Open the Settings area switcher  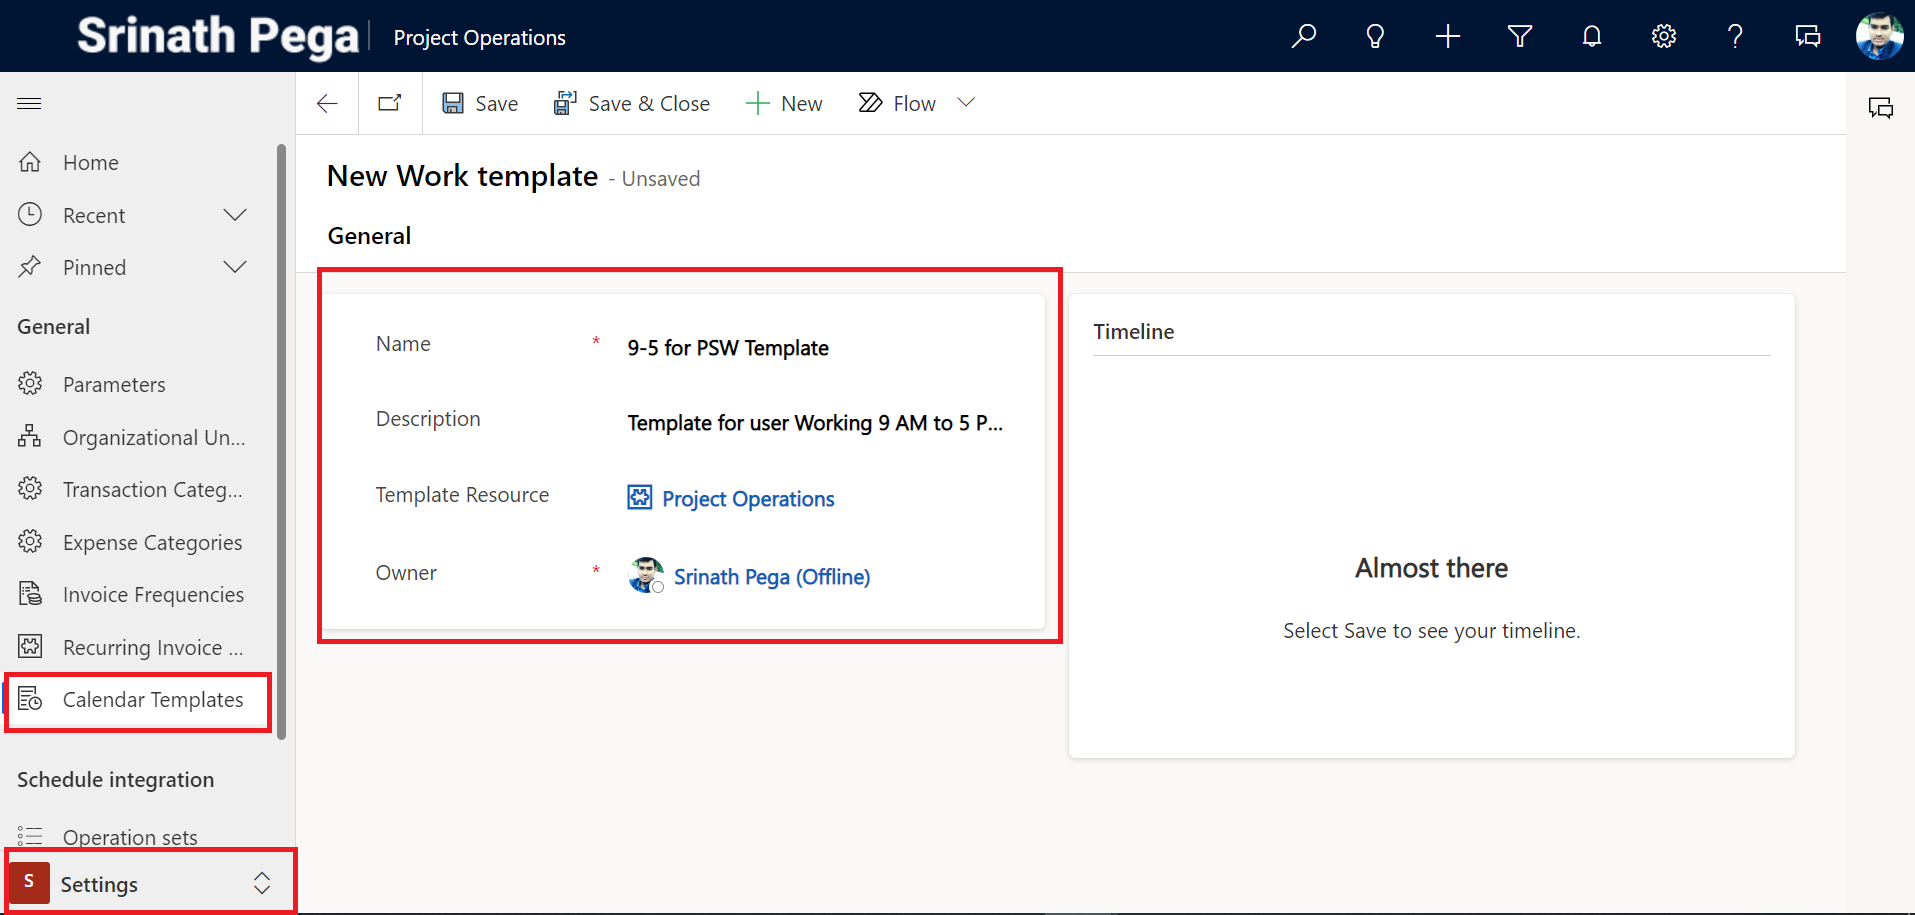(x=150, y=883)
